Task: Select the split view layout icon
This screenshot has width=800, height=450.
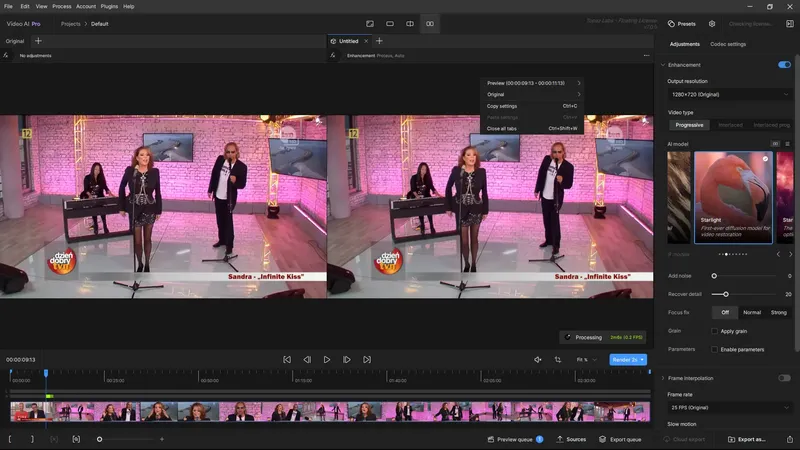Action: 410,24
